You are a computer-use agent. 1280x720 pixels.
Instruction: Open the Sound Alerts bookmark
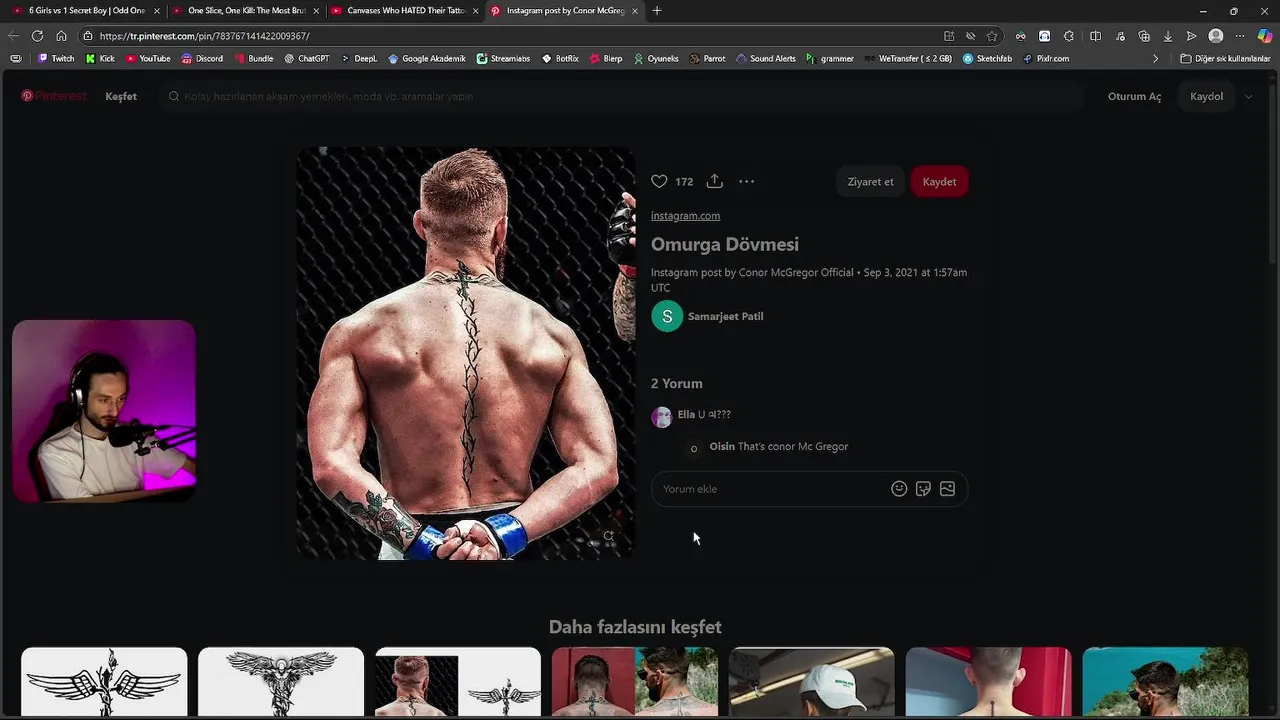[766, 59]
